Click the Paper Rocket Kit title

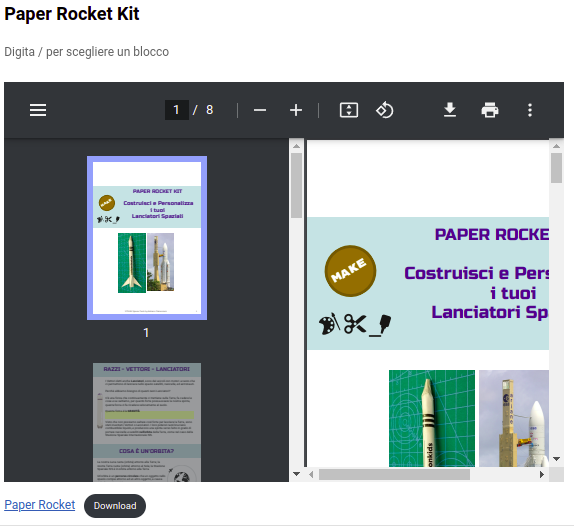coord(72,14)
